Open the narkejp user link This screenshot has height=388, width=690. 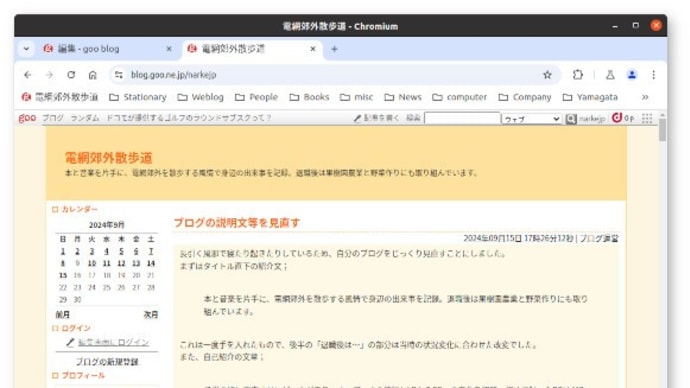tap(592, 118)
